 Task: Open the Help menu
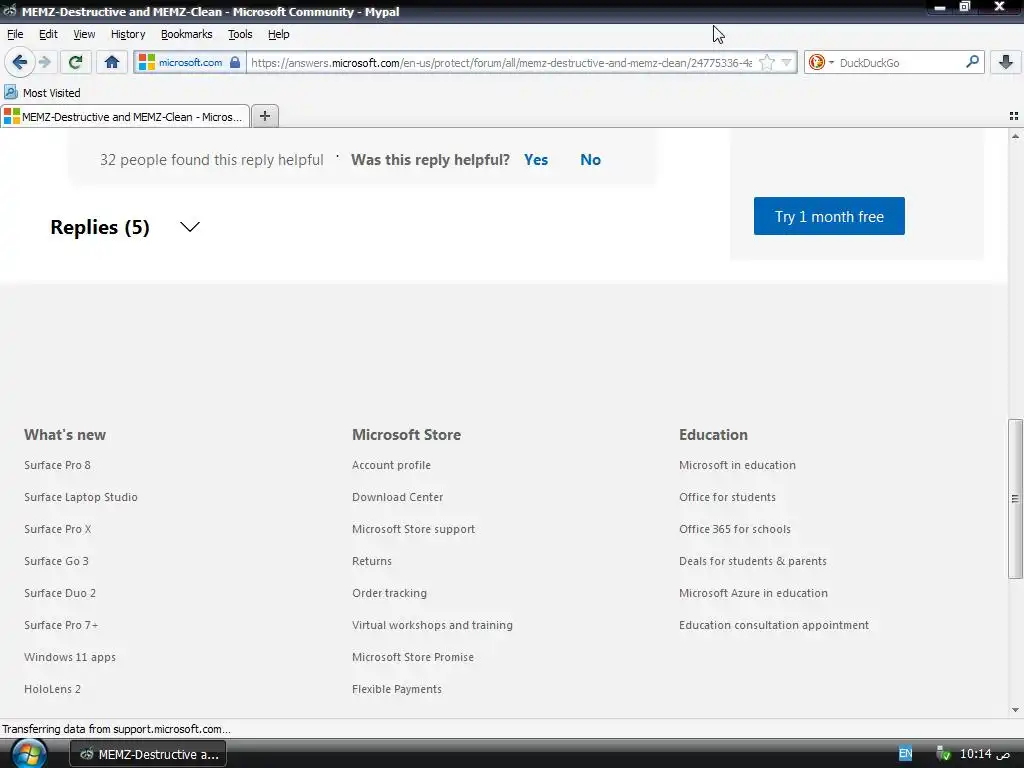[x=278, y=34]
